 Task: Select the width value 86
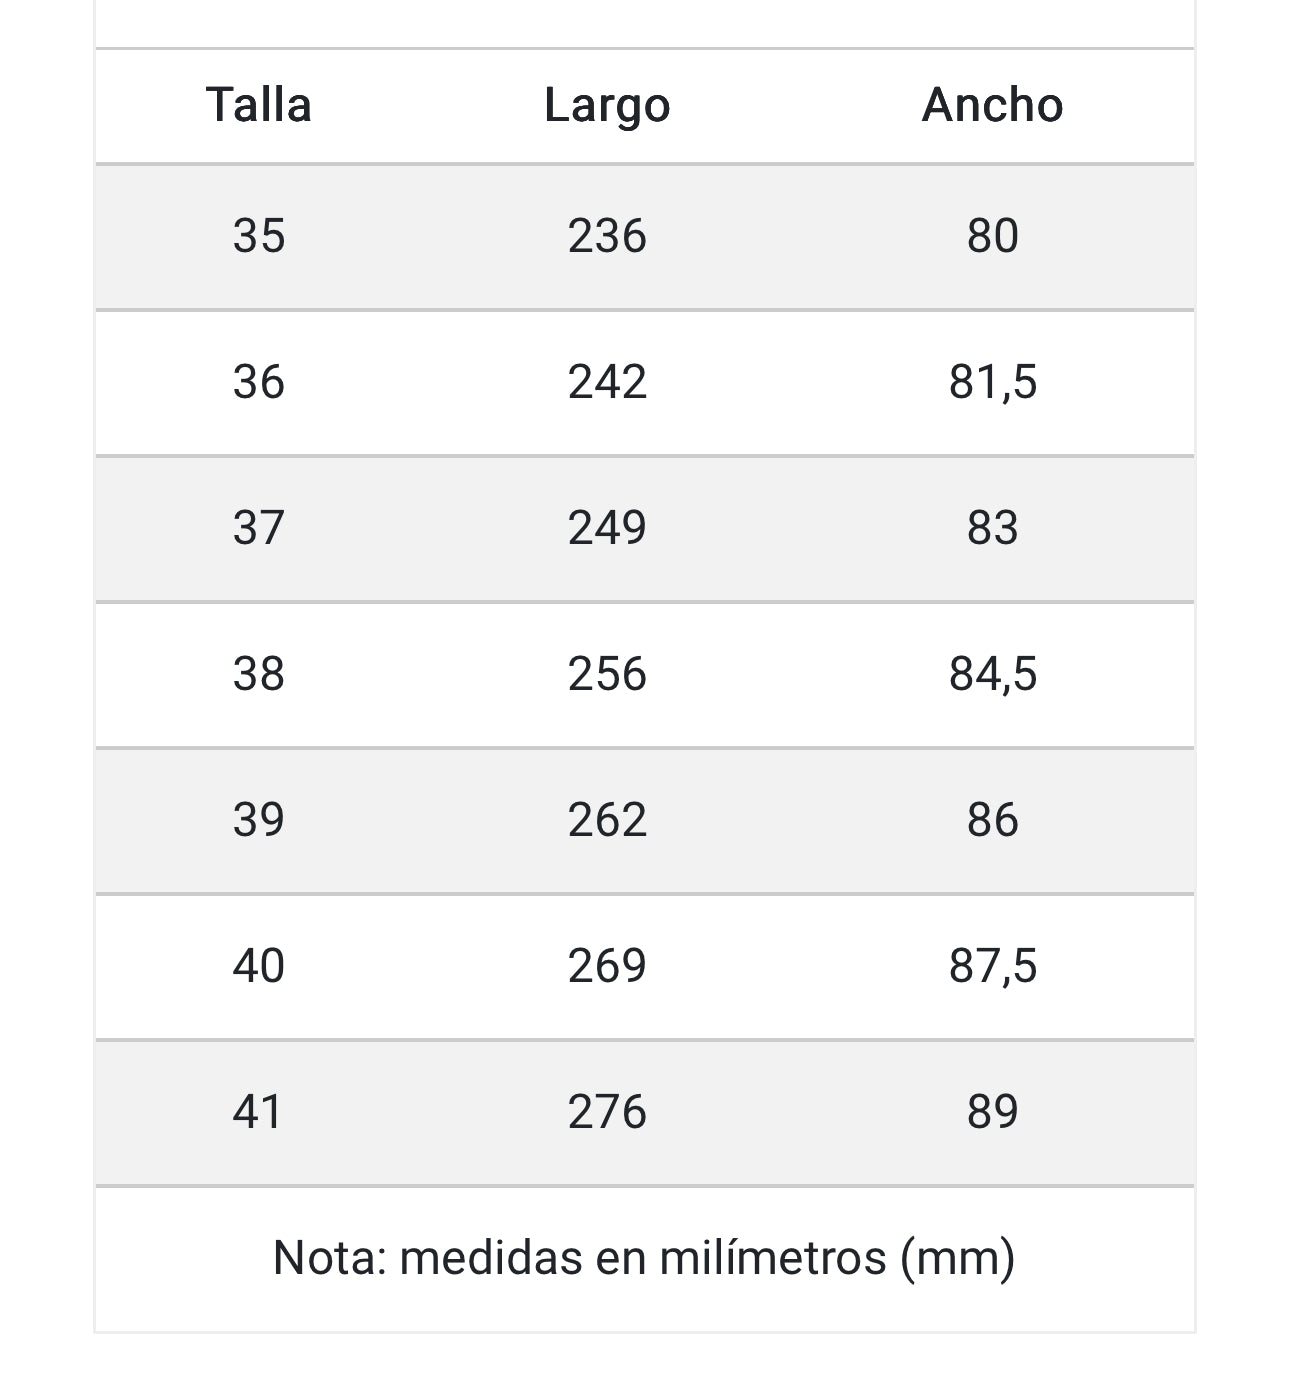(x=992, y=820)
